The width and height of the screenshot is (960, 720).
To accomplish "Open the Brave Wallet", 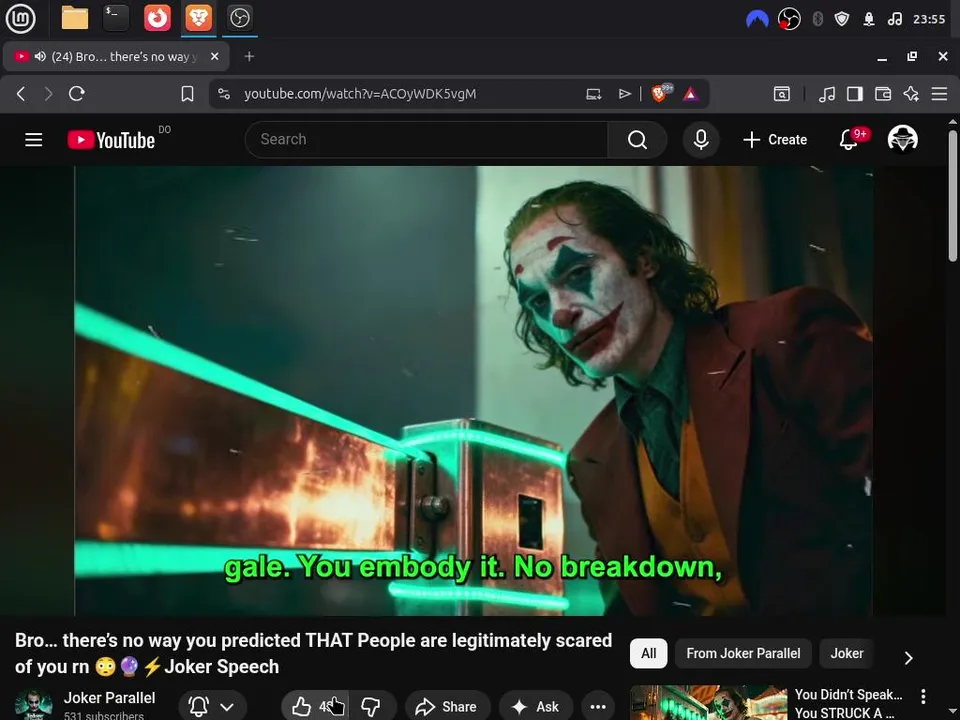I will pyautogui.click(x=883, y=94).
